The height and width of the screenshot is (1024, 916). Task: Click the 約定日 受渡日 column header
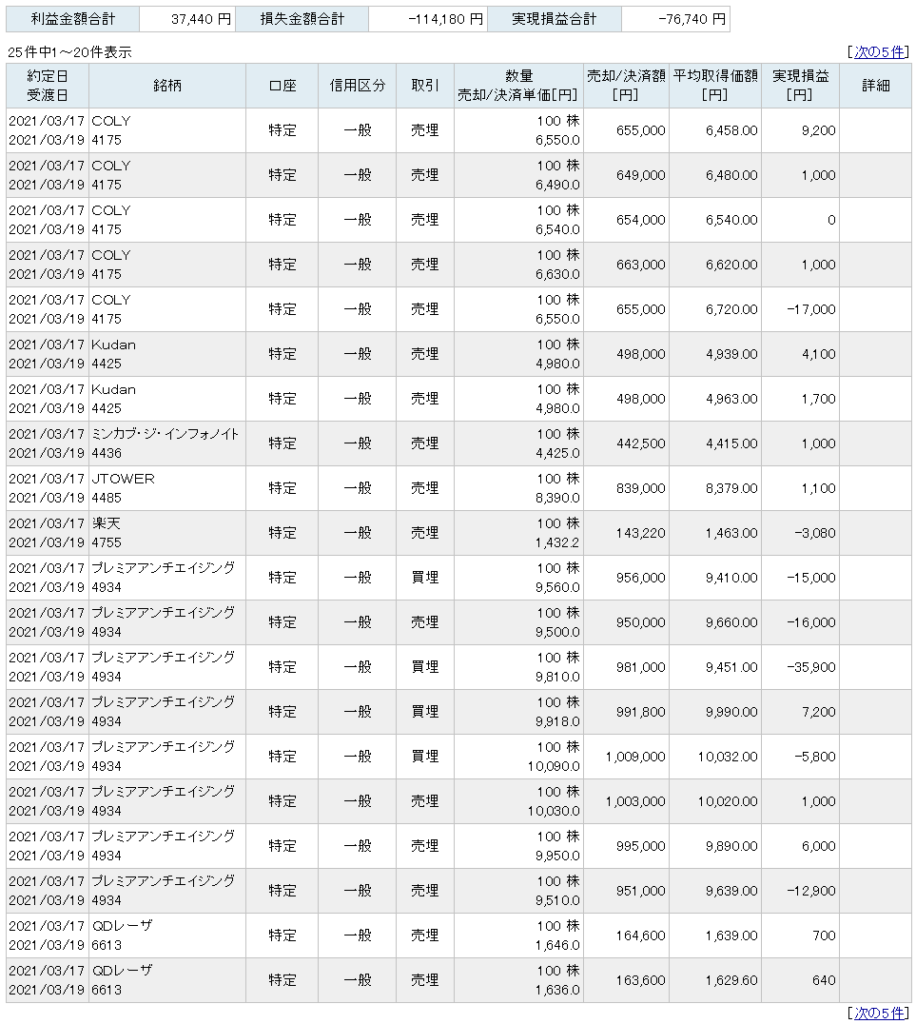[x=48, y=86]
